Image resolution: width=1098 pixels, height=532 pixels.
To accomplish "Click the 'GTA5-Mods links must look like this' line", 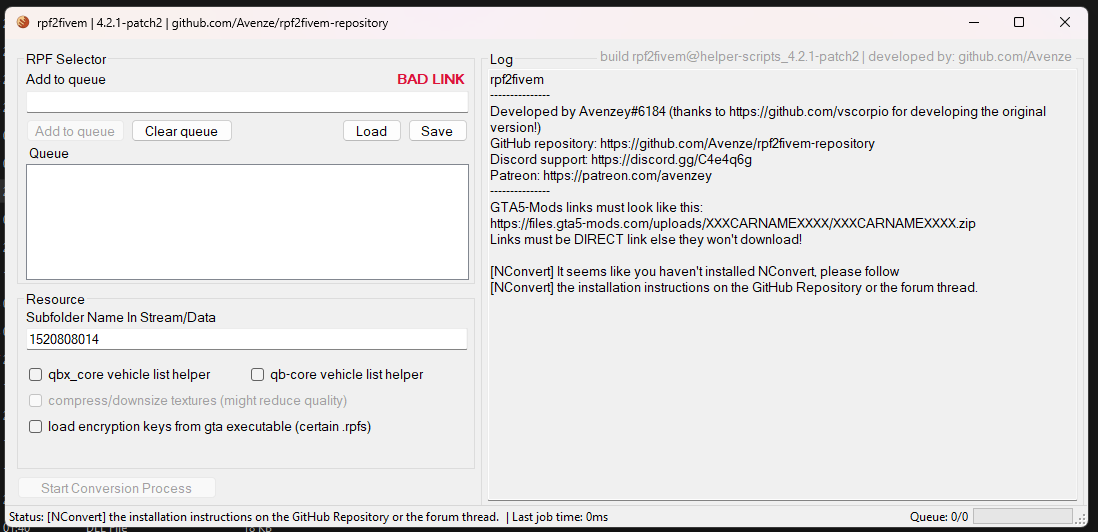I will coord(596,208).
